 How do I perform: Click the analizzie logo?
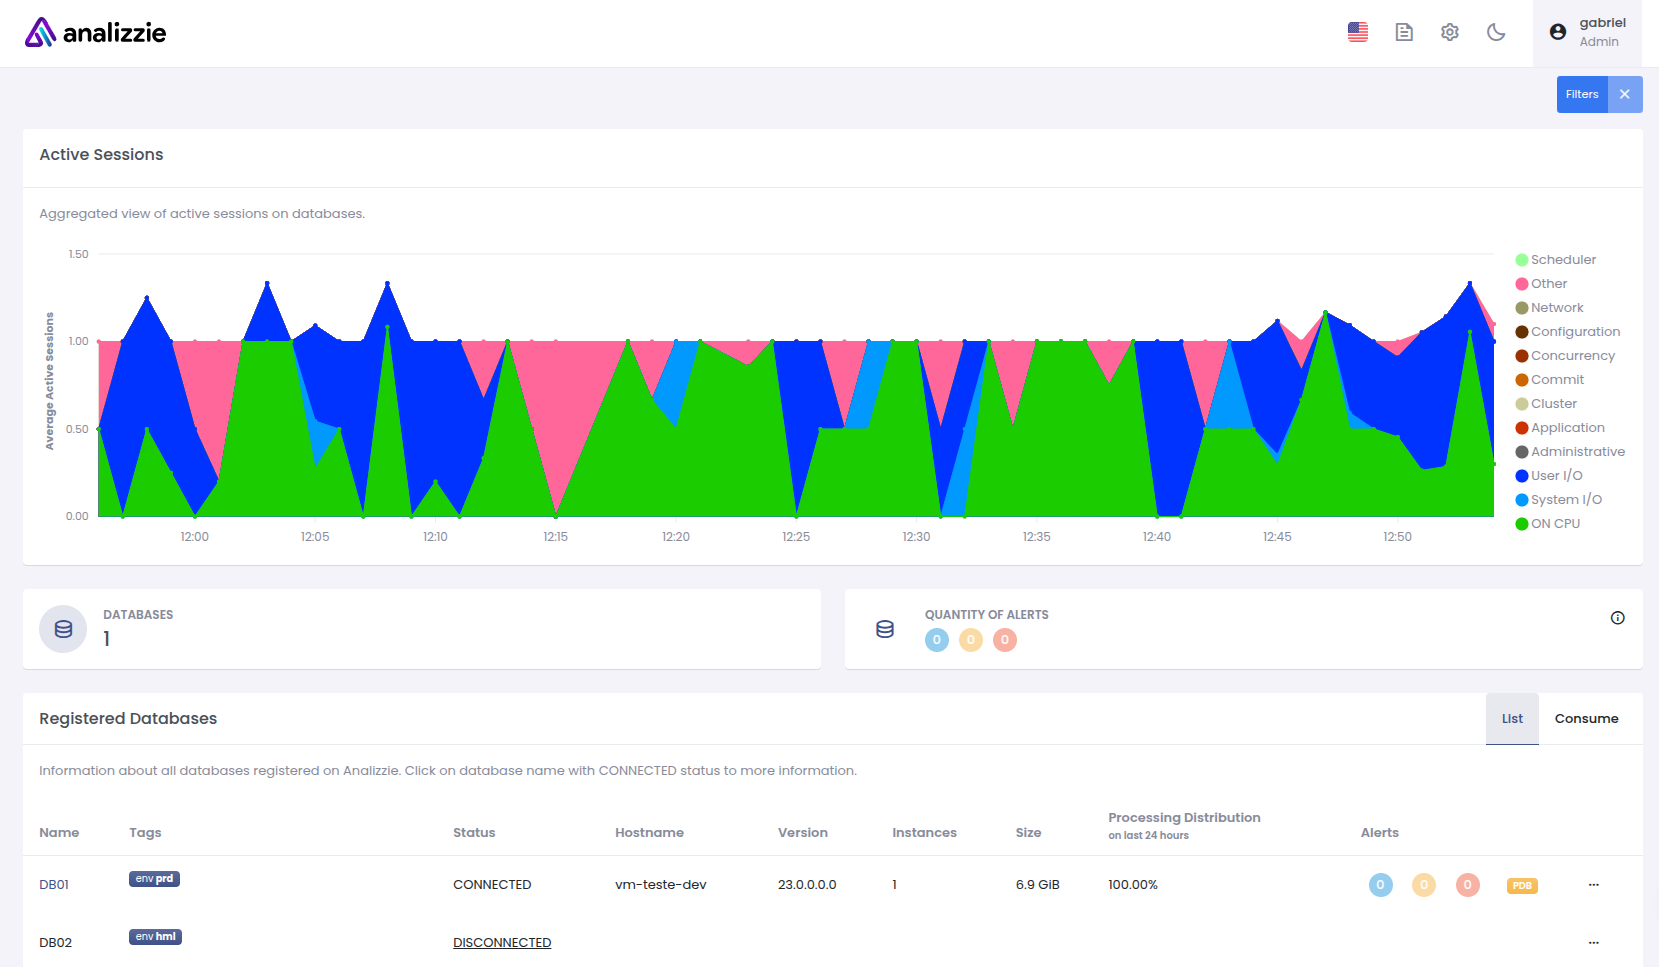click(96, 33)
